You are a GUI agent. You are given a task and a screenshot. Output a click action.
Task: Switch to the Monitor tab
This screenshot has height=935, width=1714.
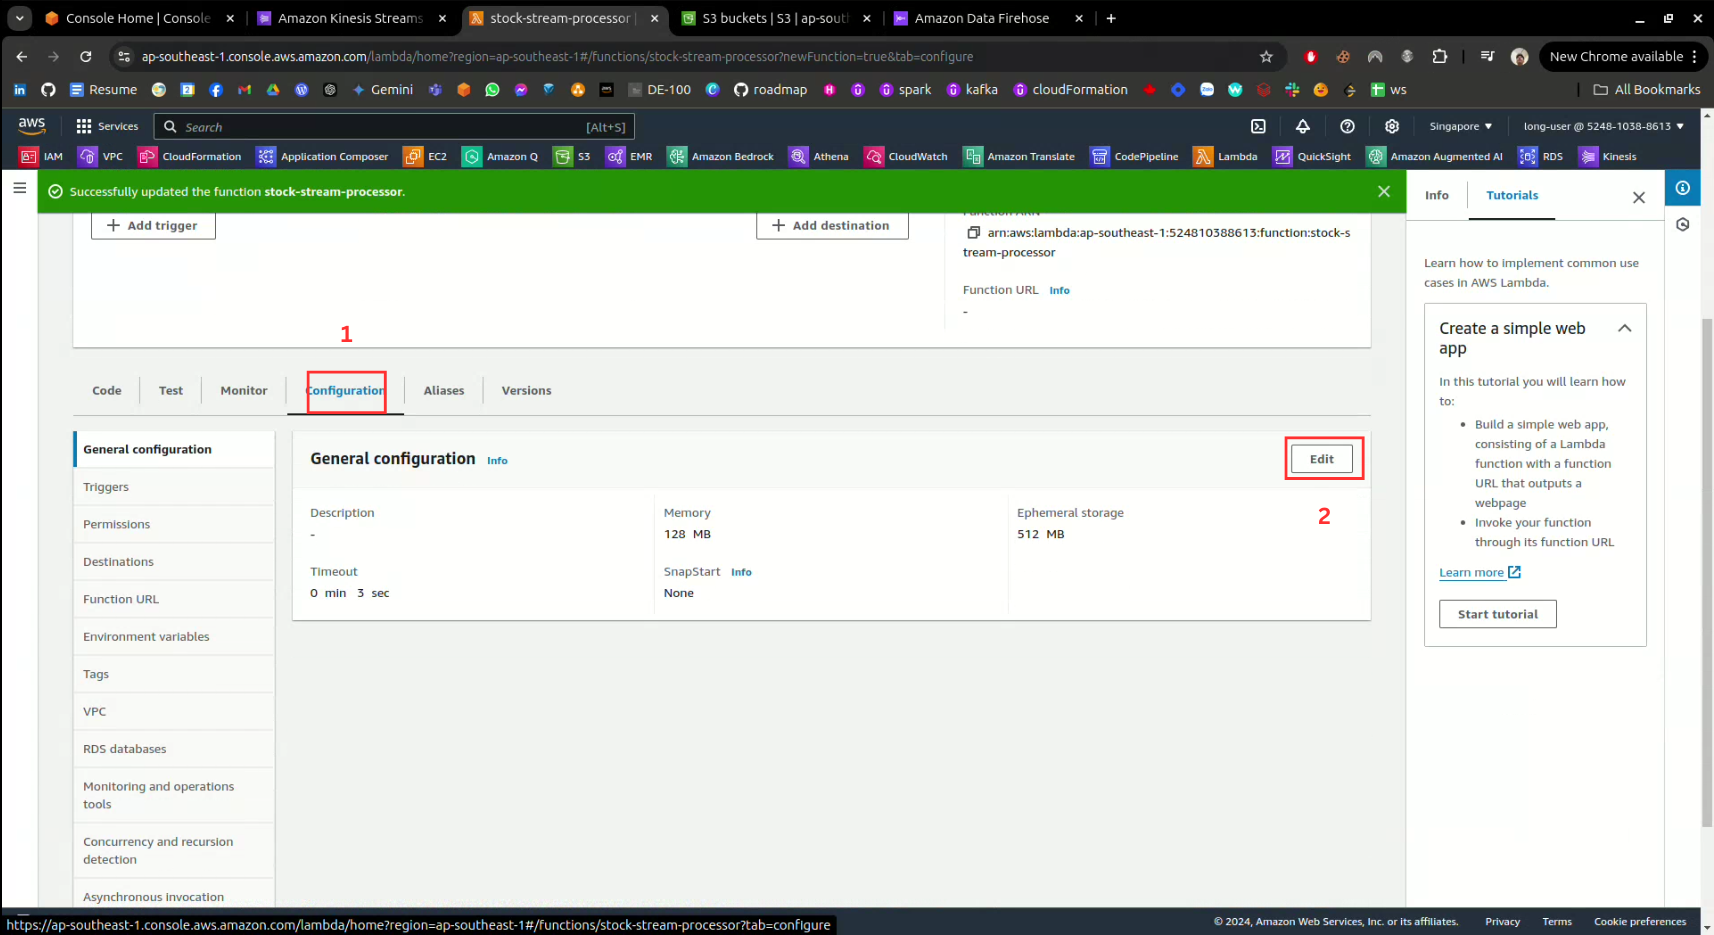[x=243, y=391]
